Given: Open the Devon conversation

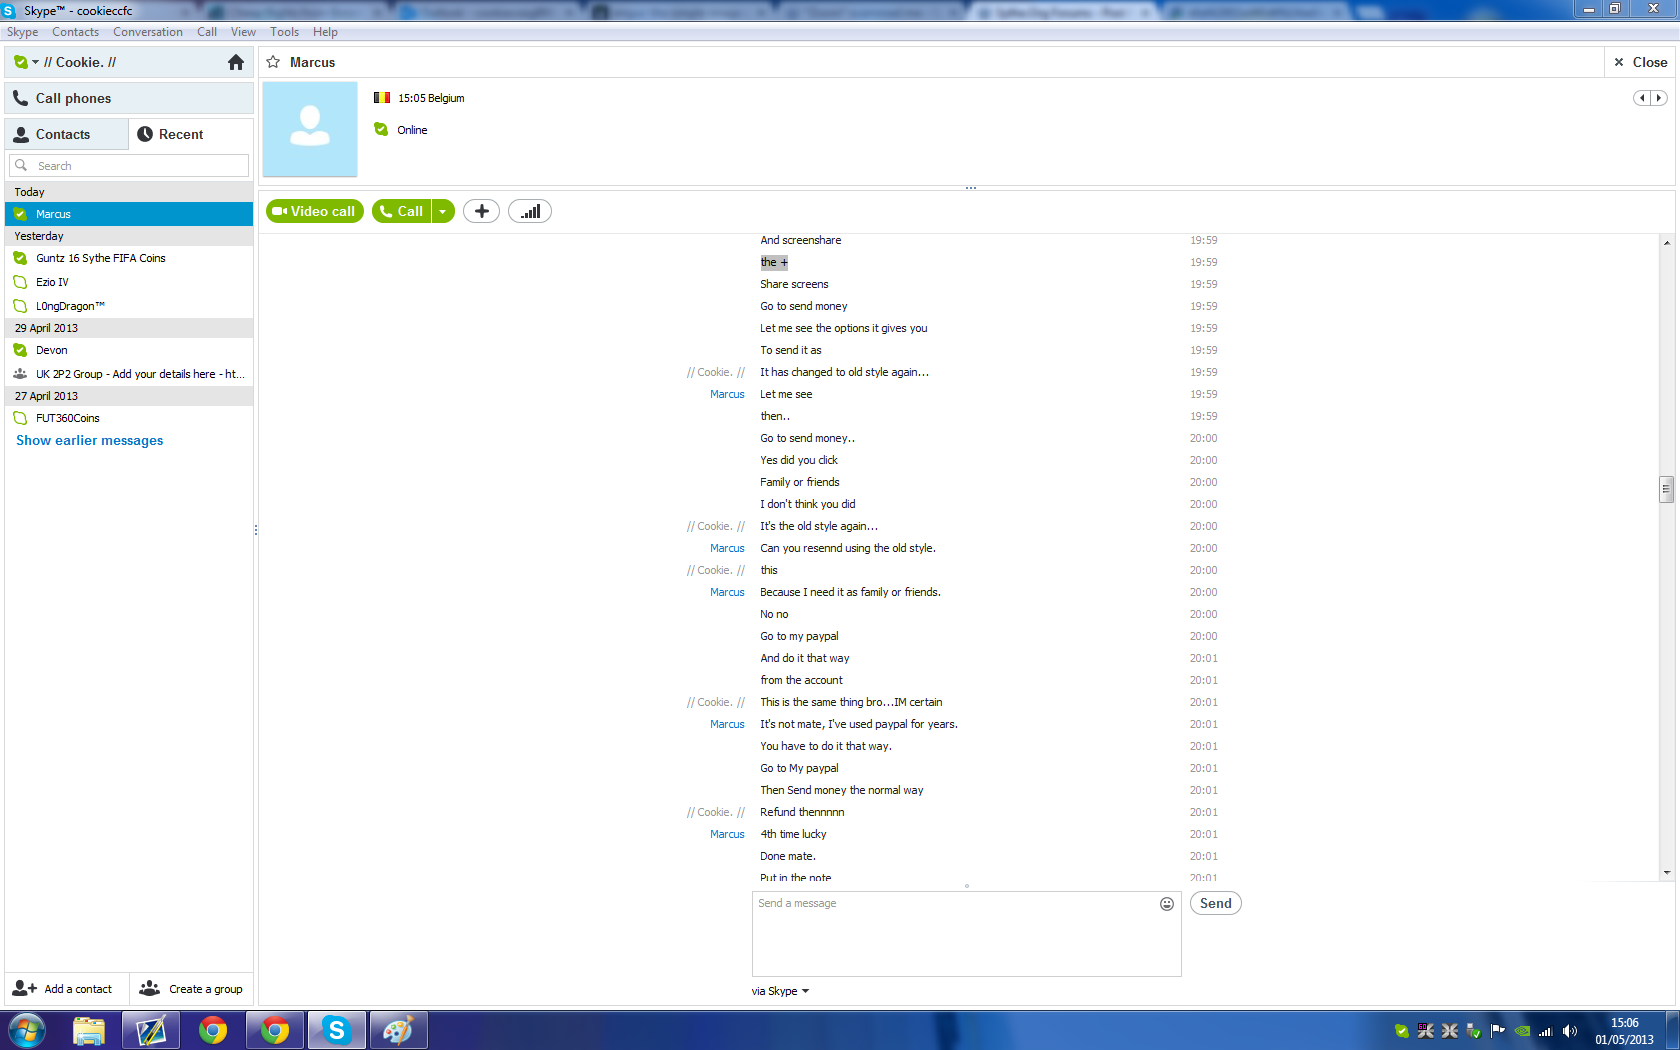Looking at the screenshot, I should pyautogui.click(x=129, y=350).
